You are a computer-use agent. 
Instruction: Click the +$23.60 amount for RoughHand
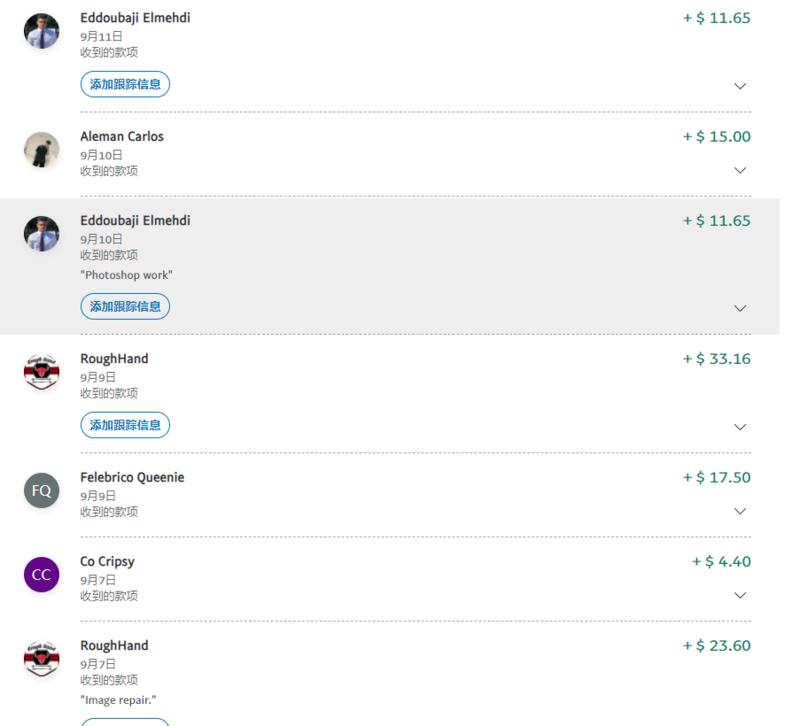pos(716,646)
